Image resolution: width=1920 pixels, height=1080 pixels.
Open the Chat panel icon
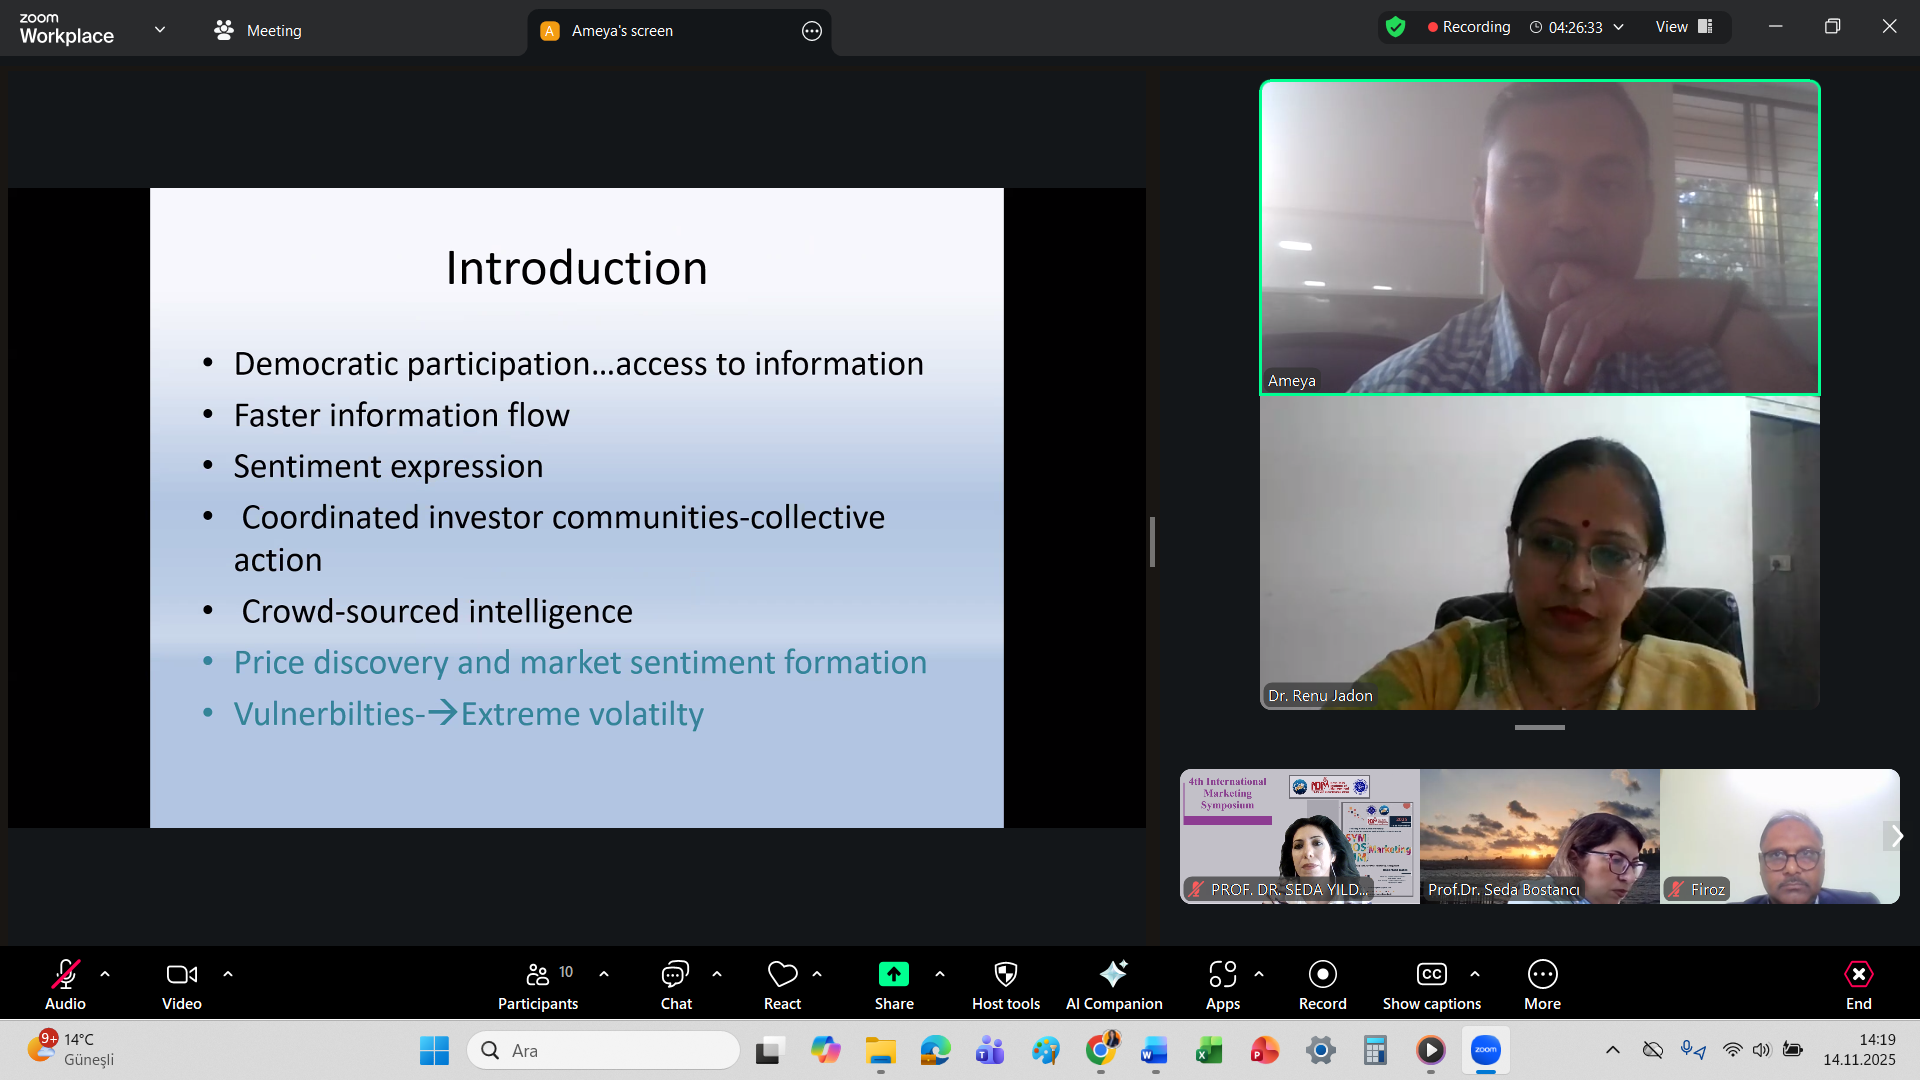click(x=676, y=974)
